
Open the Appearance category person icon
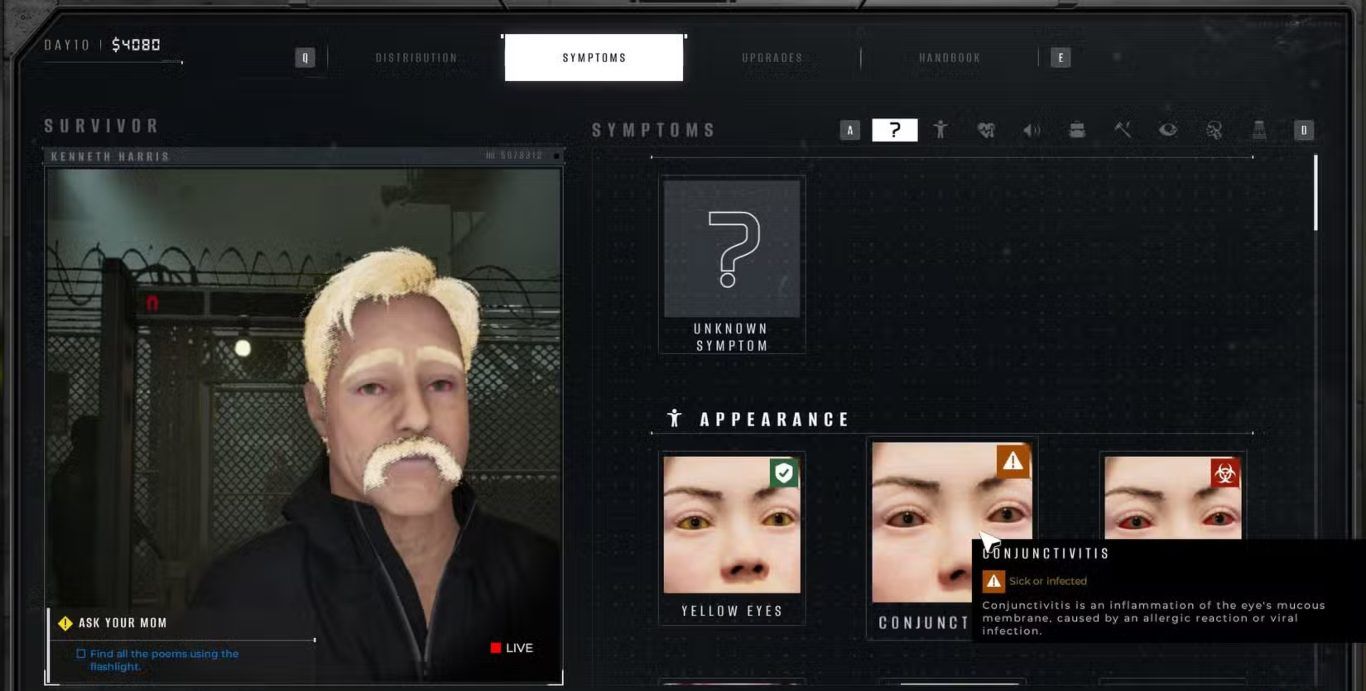(x=940, y=130)
